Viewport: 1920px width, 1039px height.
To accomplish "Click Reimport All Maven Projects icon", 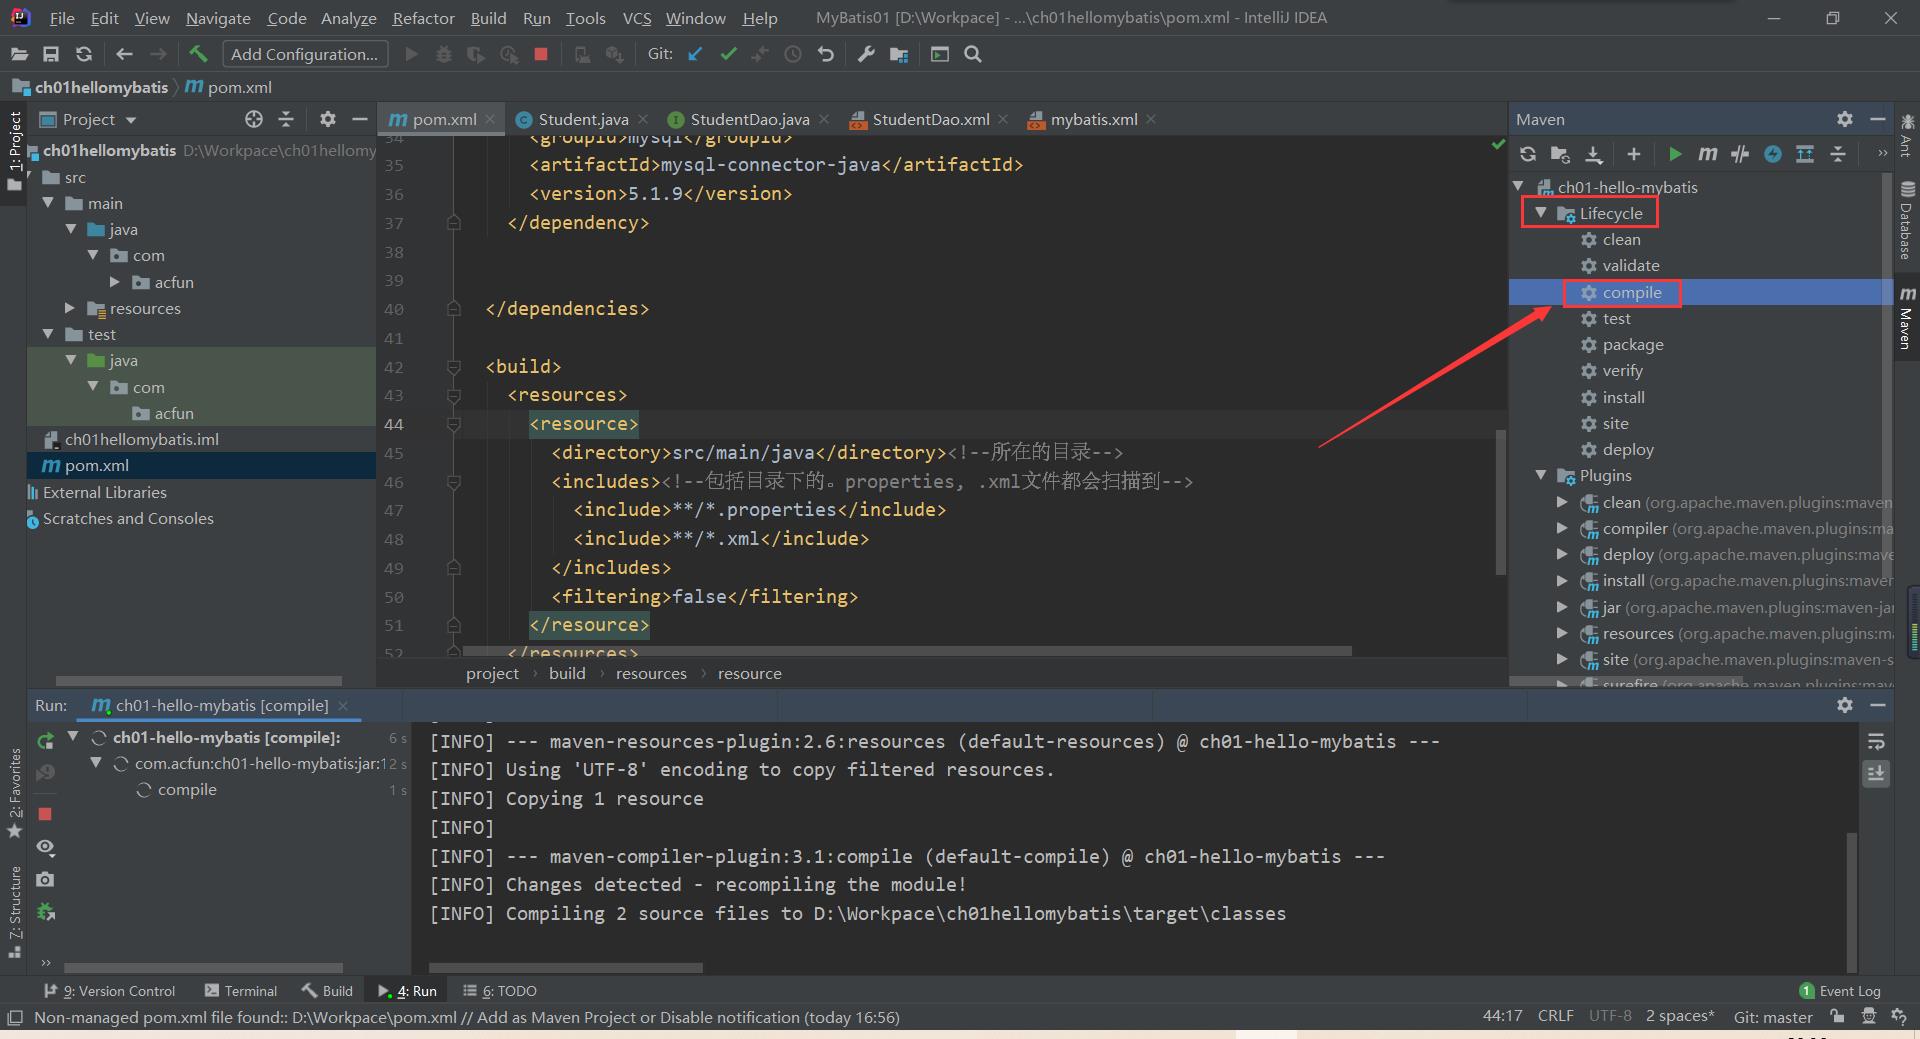I will pos(1527,154).
